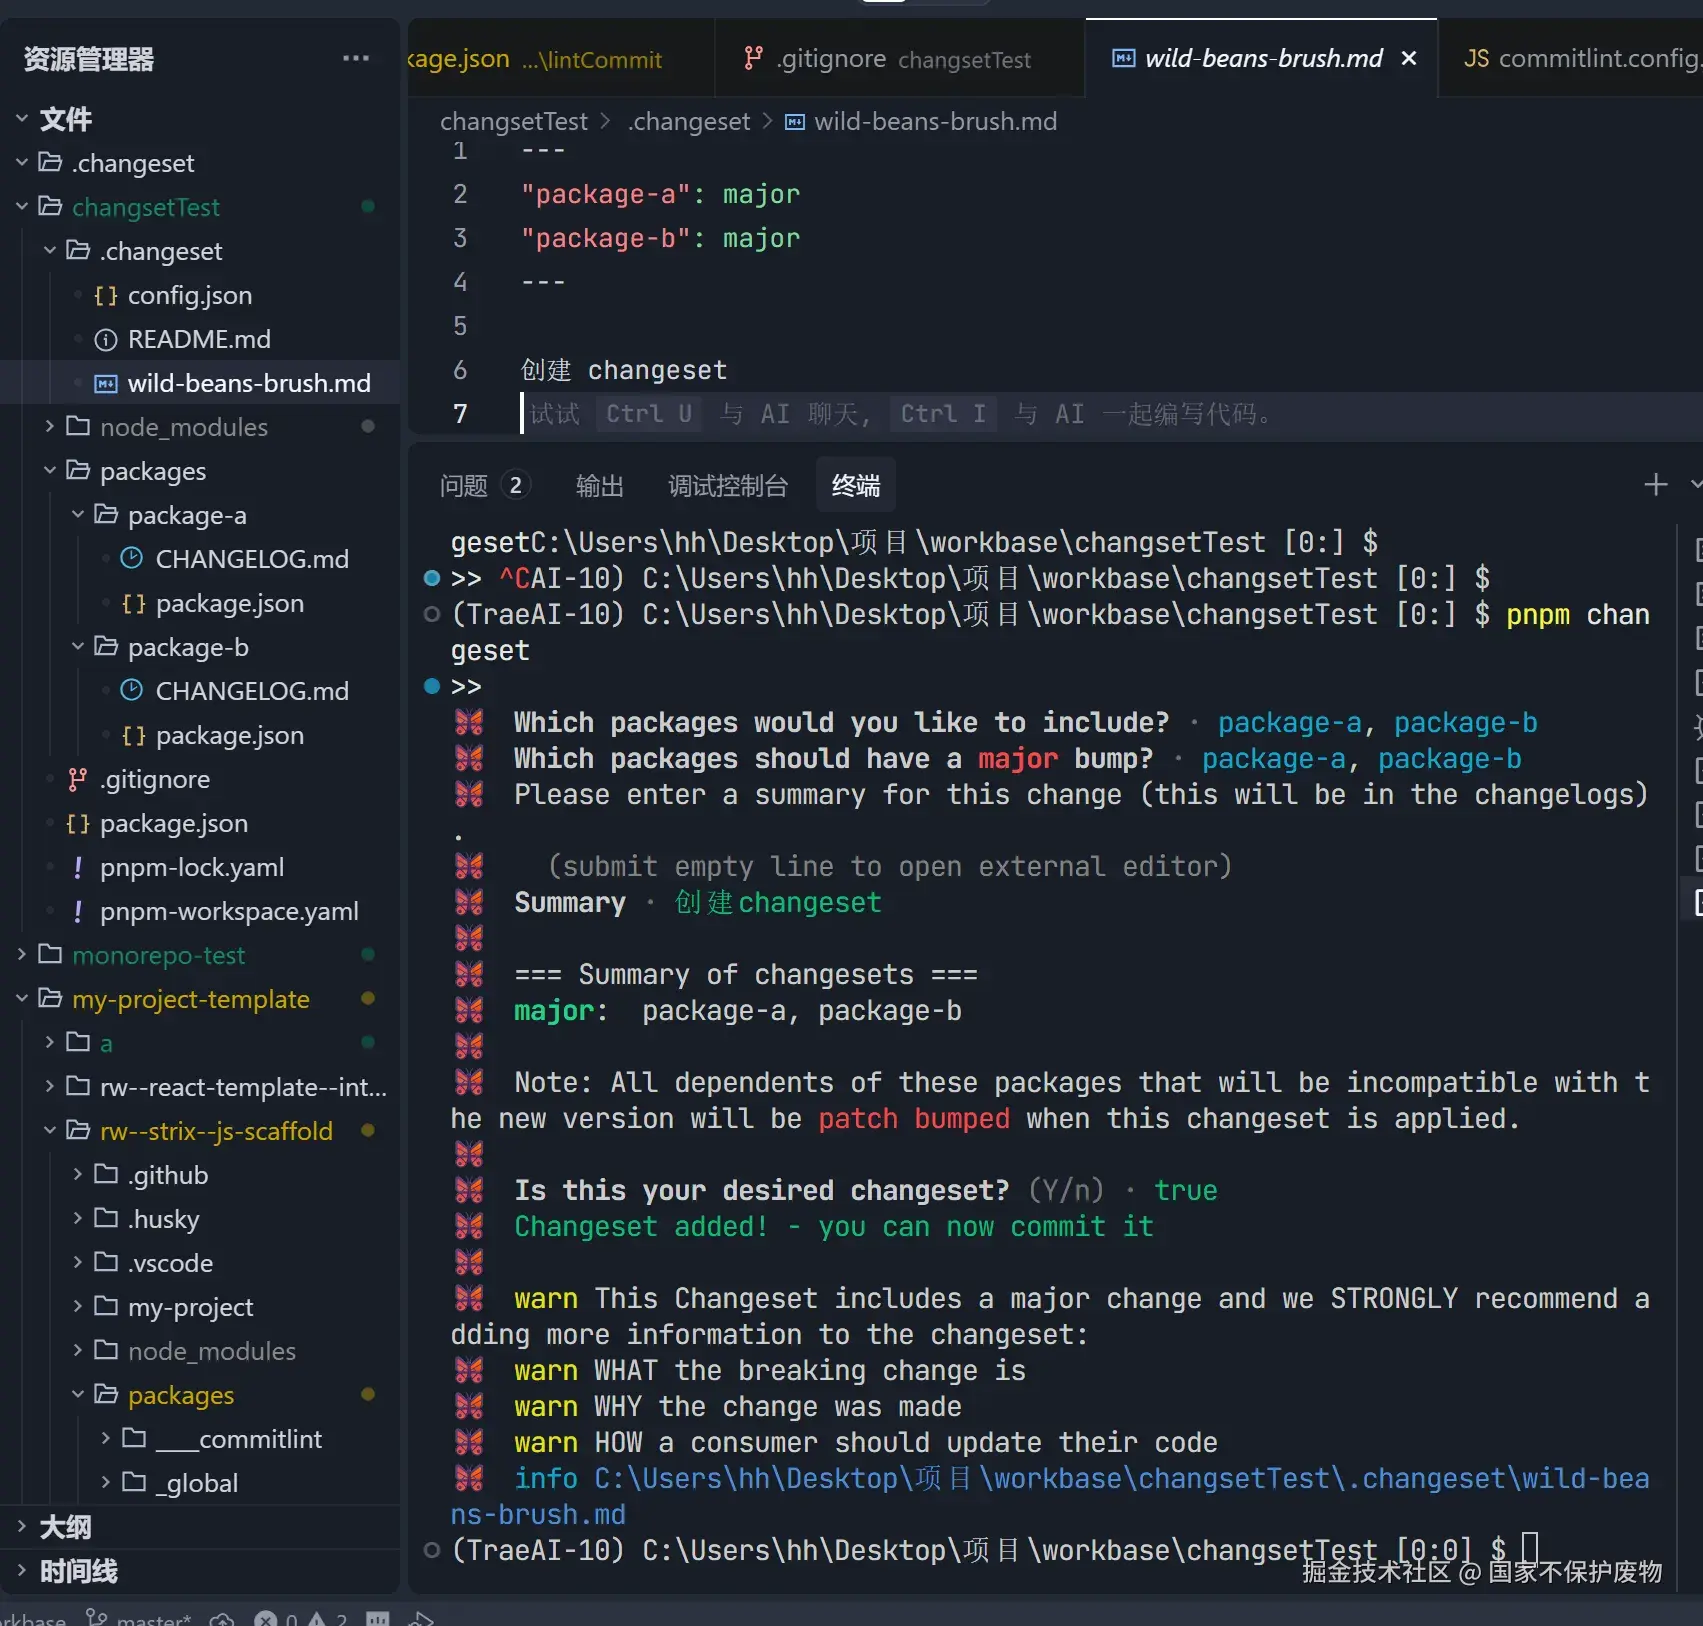Open the explorer more actions ellipsis menu

pos(355,59)
